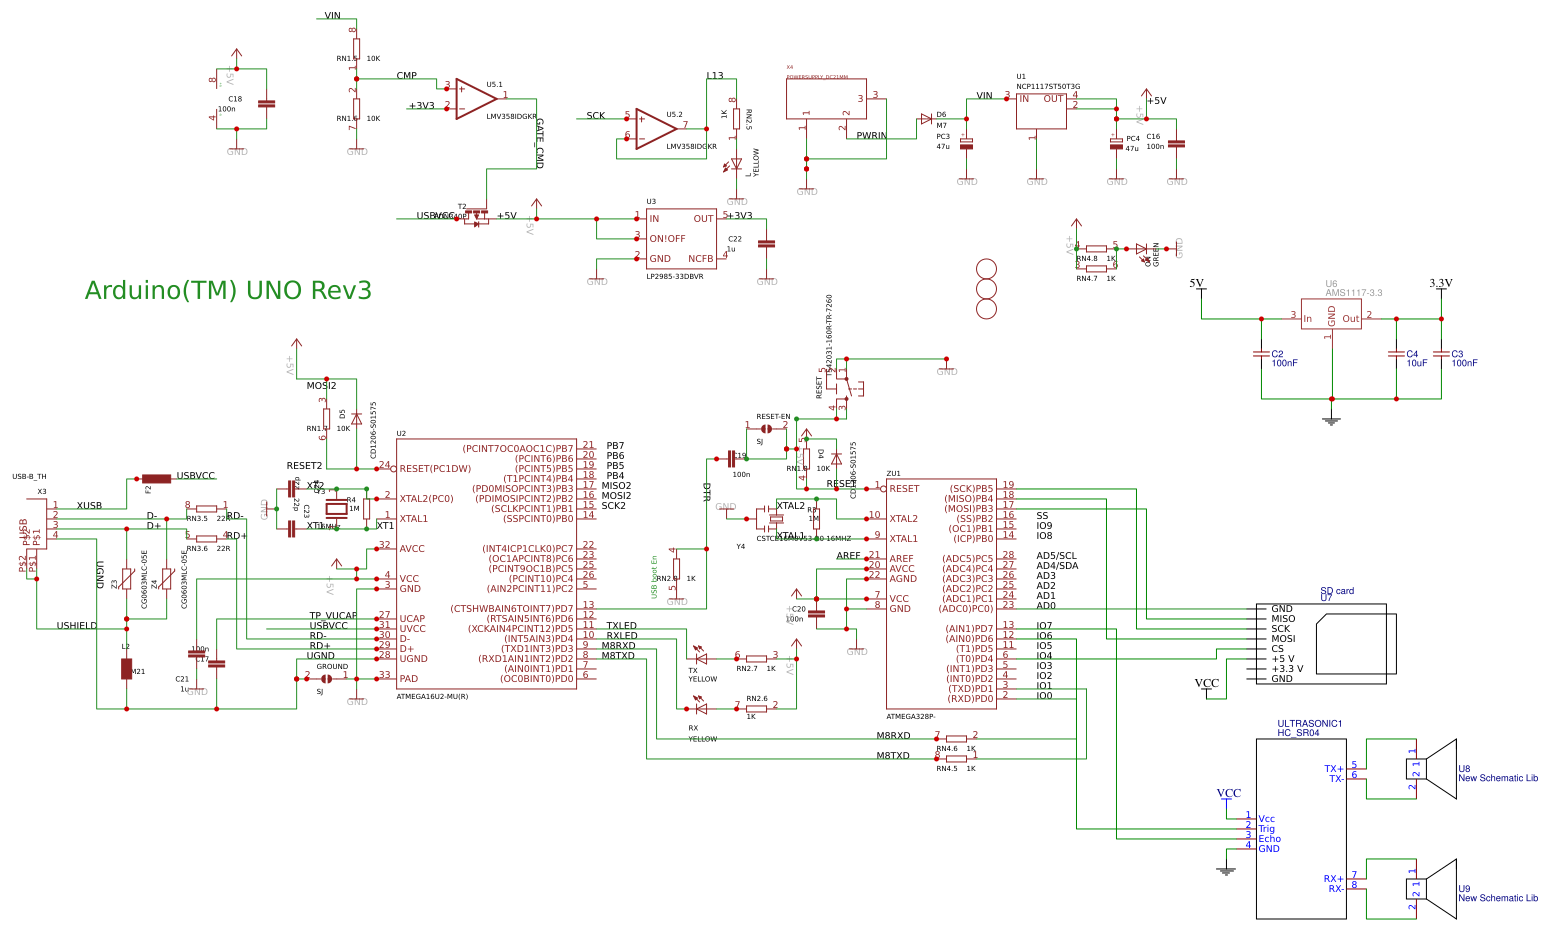Click the 'Arduino(TM) UNO Rev3' title
This screenshot has width=1549, height=931.
tap(228, 290)
